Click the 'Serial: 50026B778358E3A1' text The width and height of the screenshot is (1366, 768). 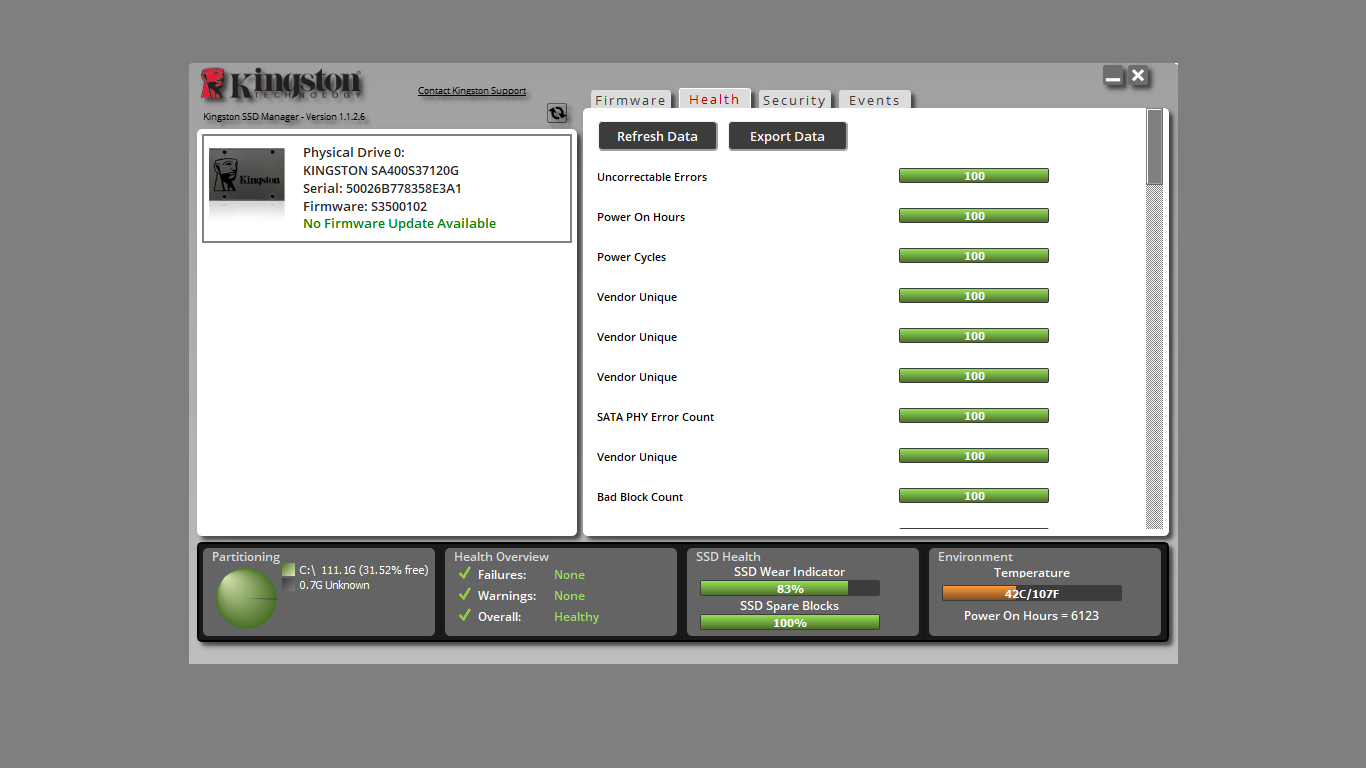[382, 189]
